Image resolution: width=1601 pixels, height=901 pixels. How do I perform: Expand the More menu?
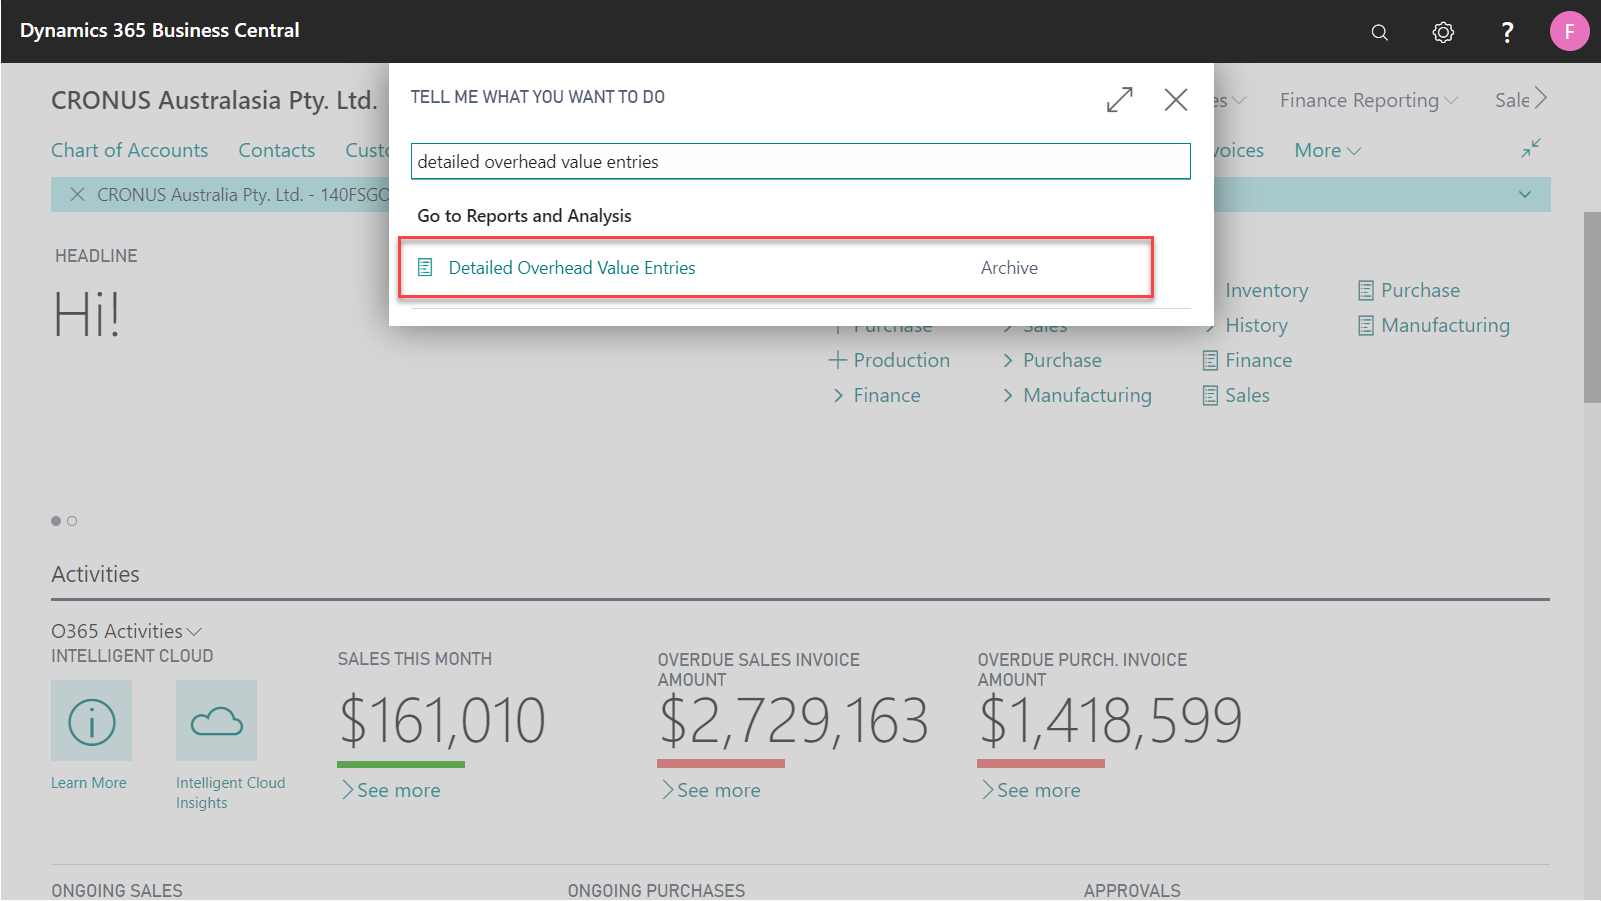pyautogui.click(x=1328, y=150)
